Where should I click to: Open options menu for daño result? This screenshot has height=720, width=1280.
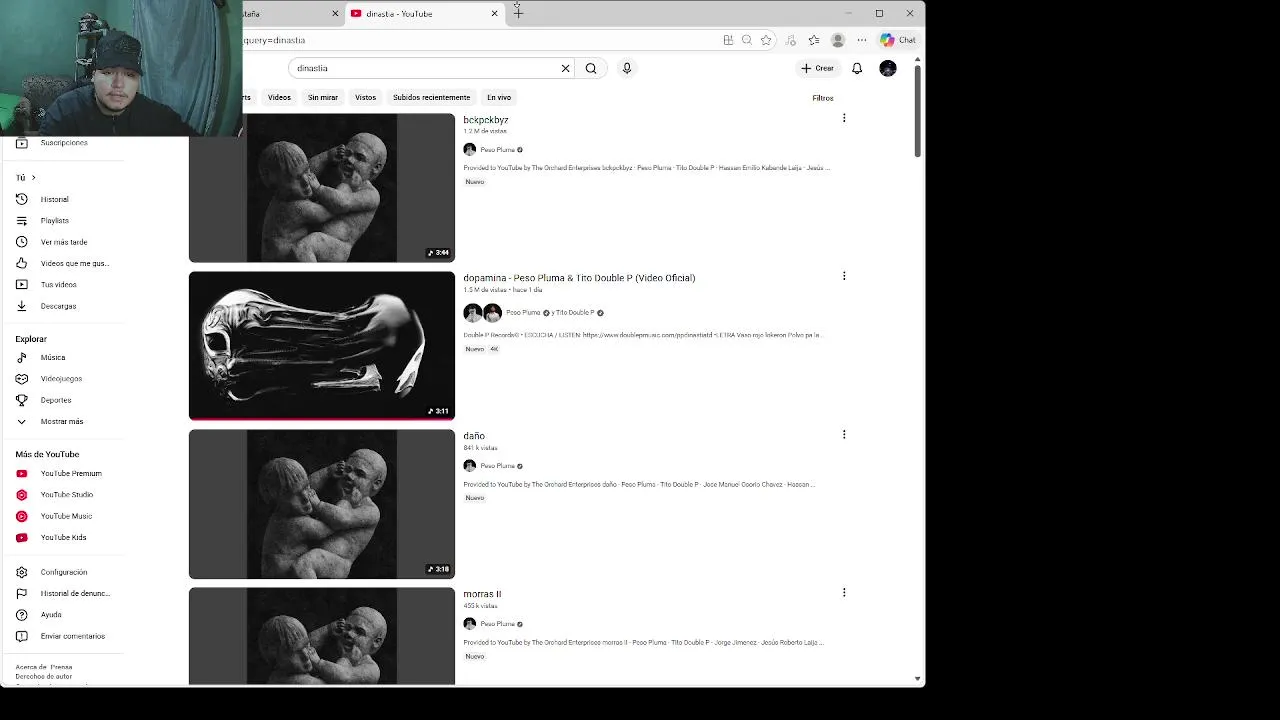click(x=844, y=434)
